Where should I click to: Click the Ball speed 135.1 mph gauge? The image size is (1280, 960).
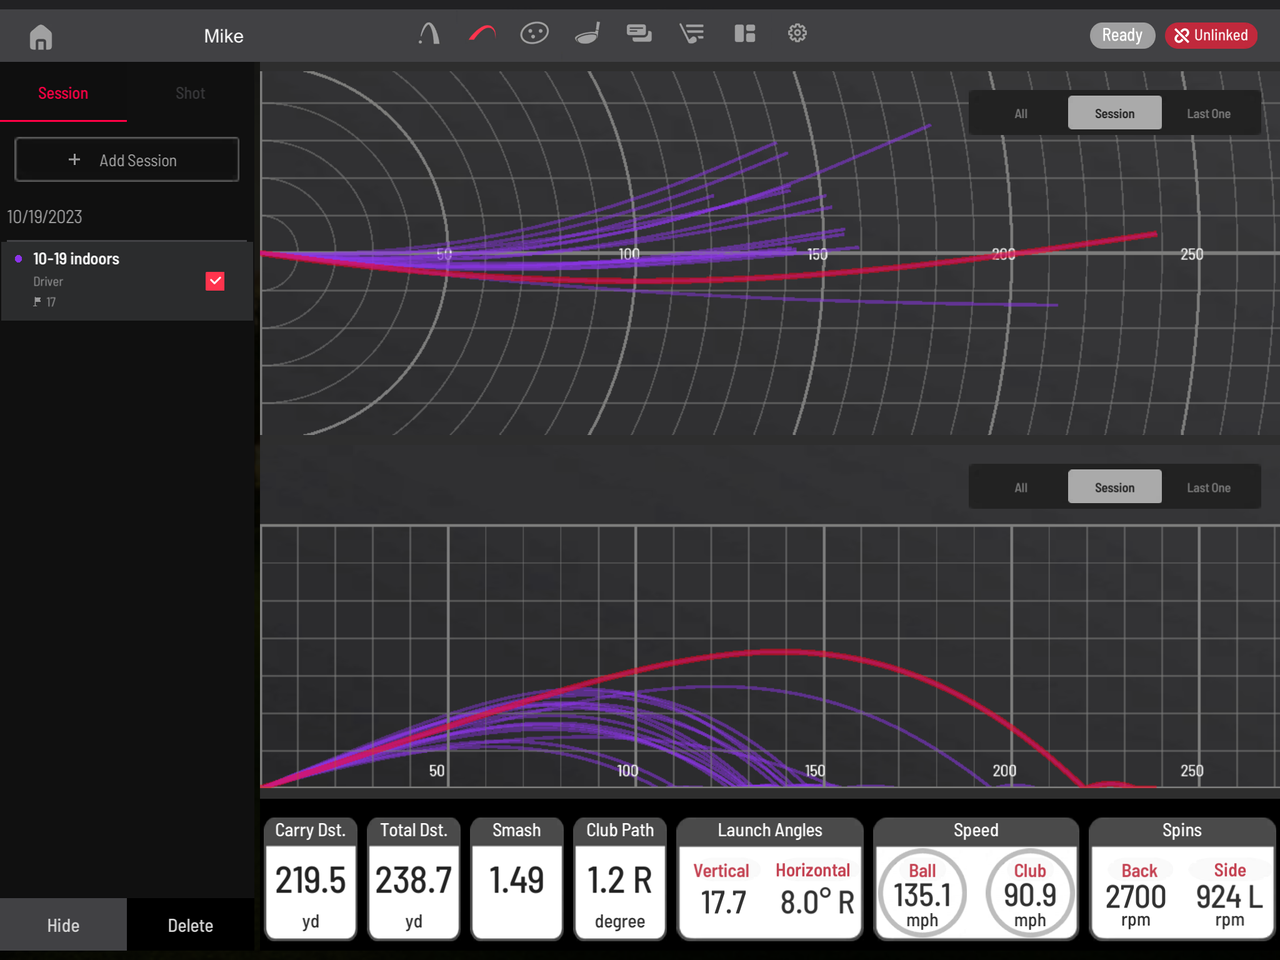pyautogui.click(x=922, y=894)
